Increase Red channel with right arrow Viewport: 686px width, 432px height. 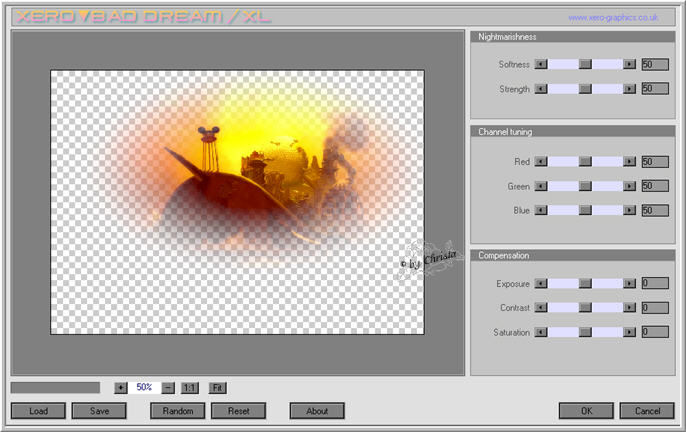(629, 162)
